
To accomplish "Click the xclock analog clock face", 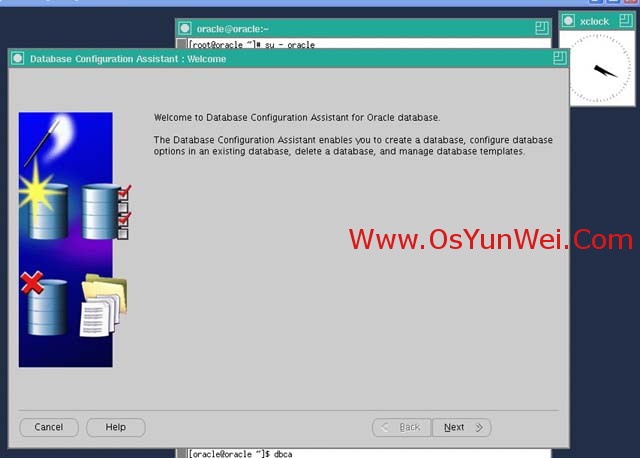I will click(x=600, y=69).
